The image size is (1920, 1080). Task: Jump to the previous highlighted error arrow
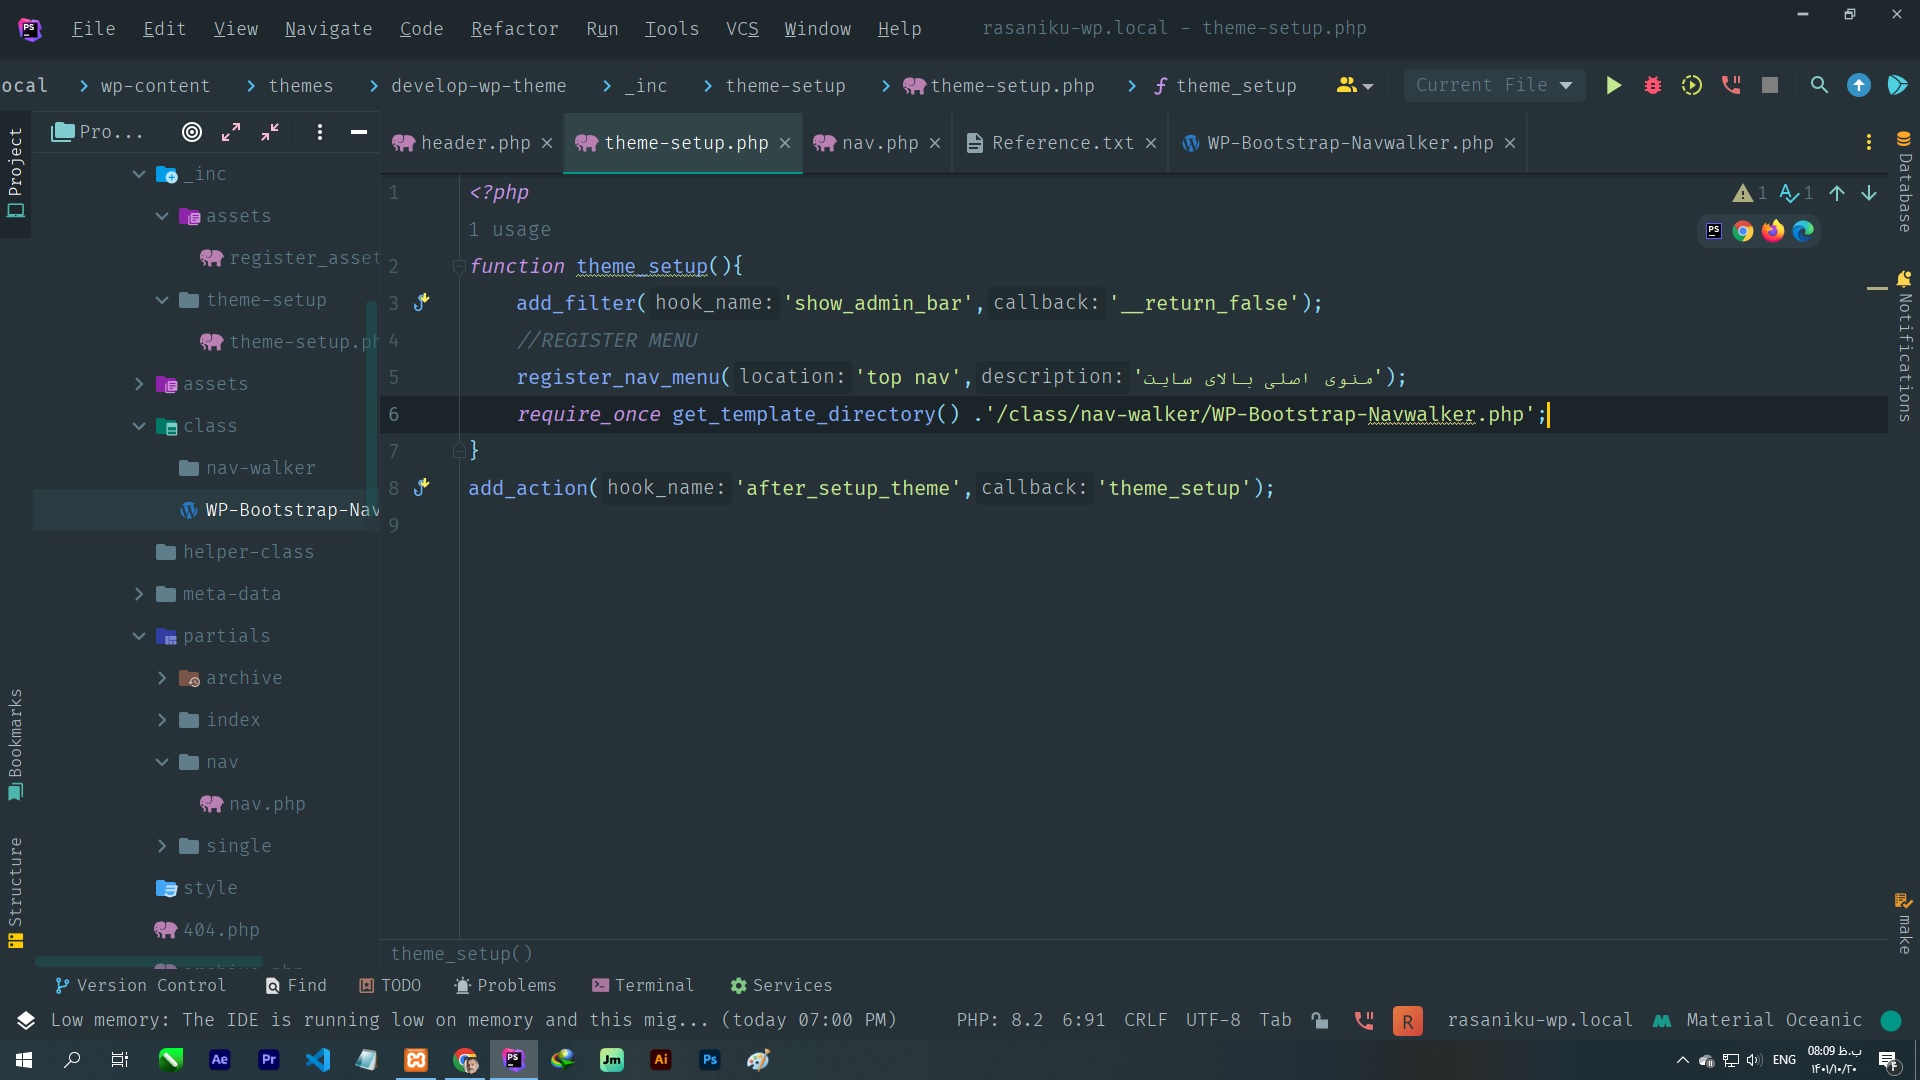click(x=1837, y=193)
